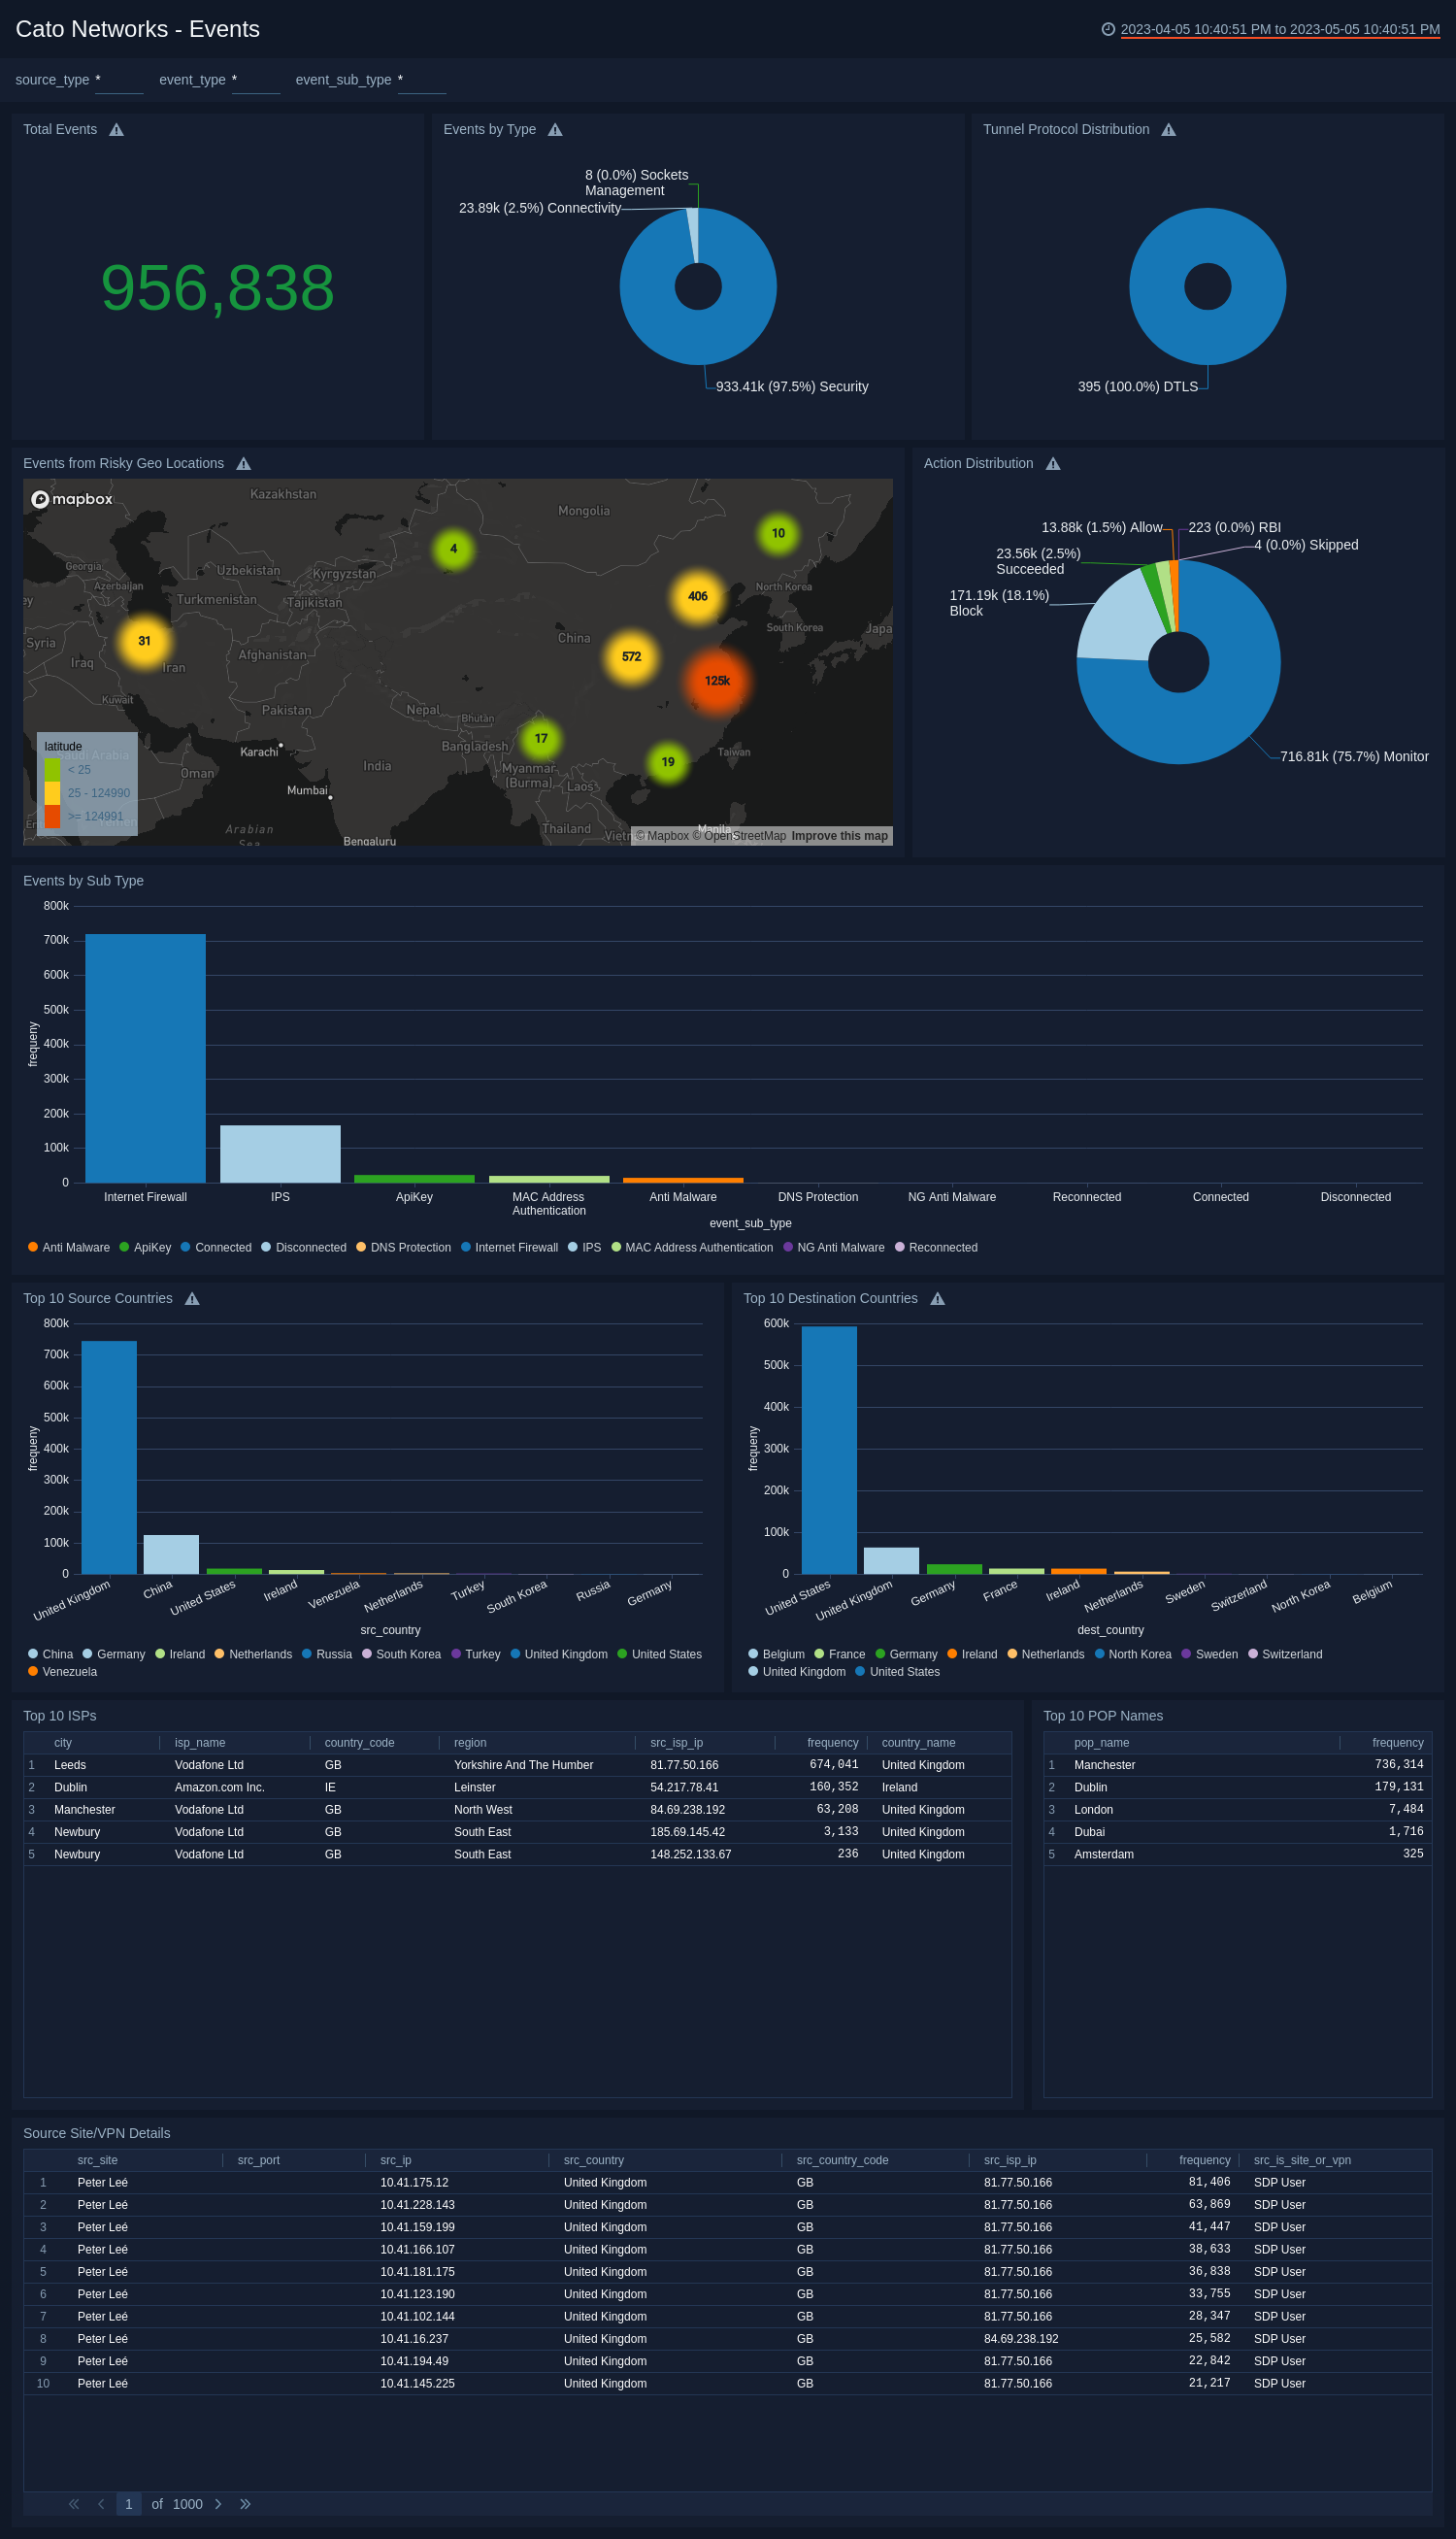Click warning icon beside Top 10 Destination Countries
The width and height of the screenshot is (1456, 2539).
(x=937, y=1299)
